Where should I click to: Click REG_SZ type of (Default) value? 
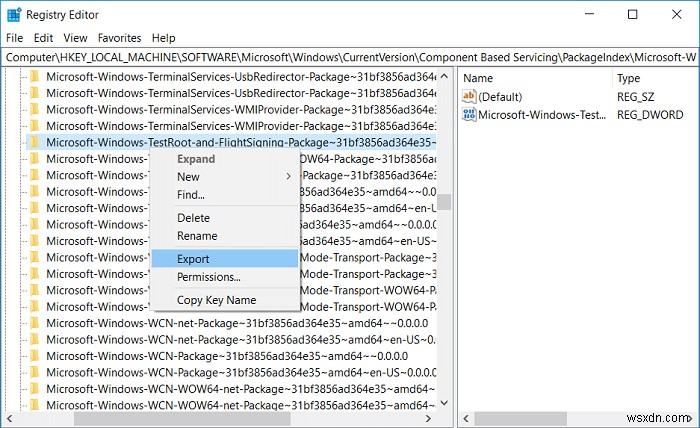point(635,97)
